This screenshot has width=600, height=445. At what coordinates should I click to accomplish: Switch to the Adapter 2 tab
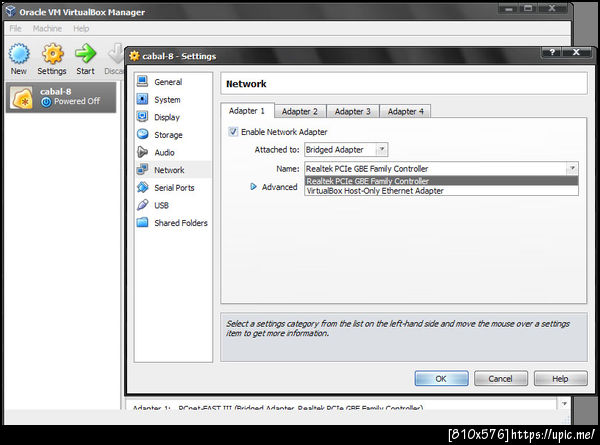tap(300, 111)
